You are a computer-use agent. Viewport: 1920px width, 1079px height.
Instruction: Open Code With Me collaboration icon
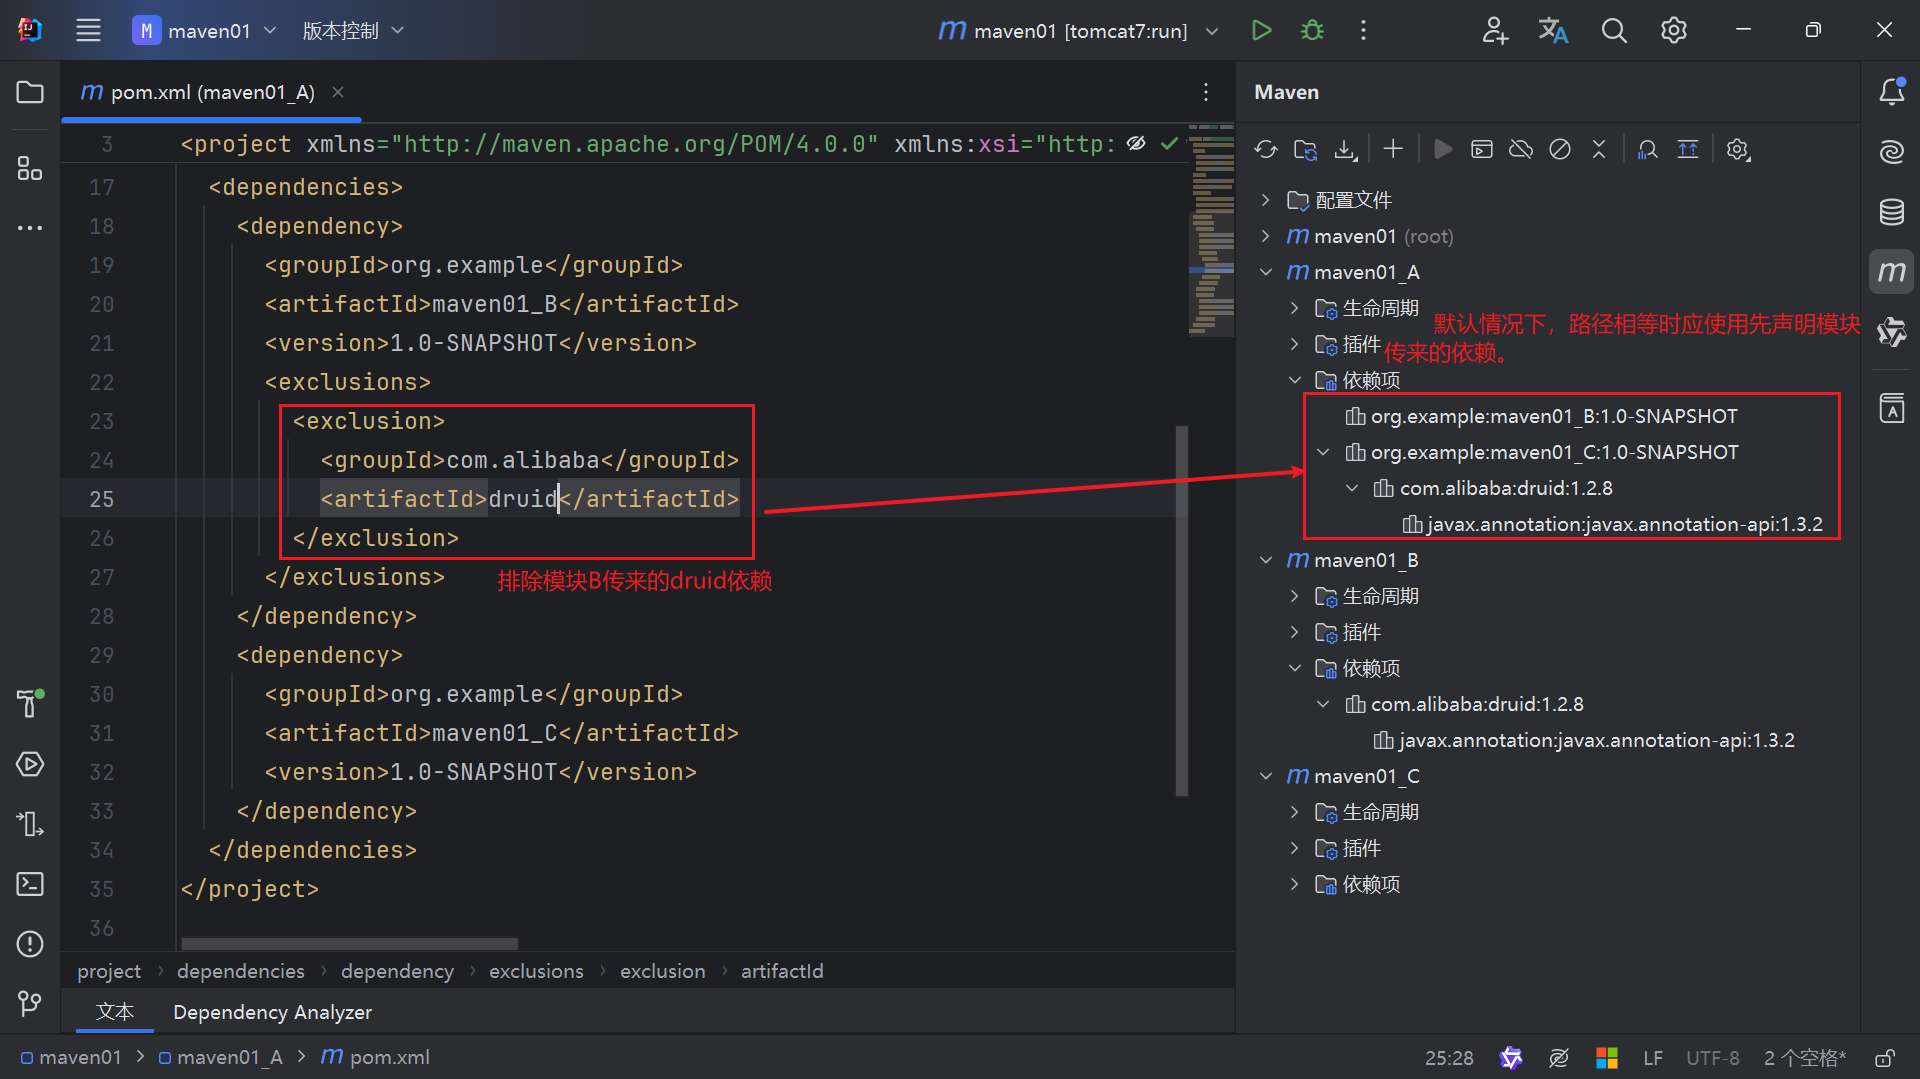[1494, 30]
